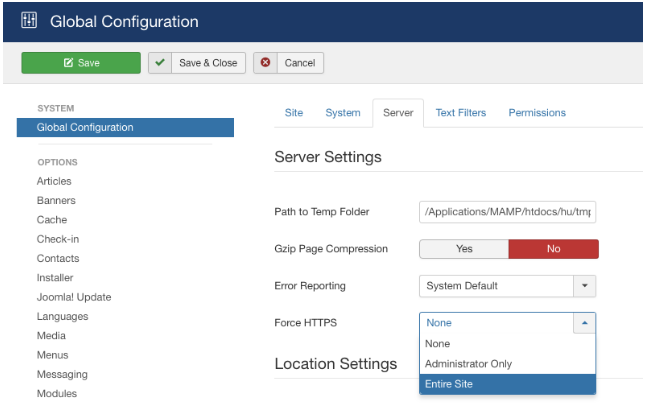Click Save & Close button
The image size is (646, 403).
pos(196,63)
